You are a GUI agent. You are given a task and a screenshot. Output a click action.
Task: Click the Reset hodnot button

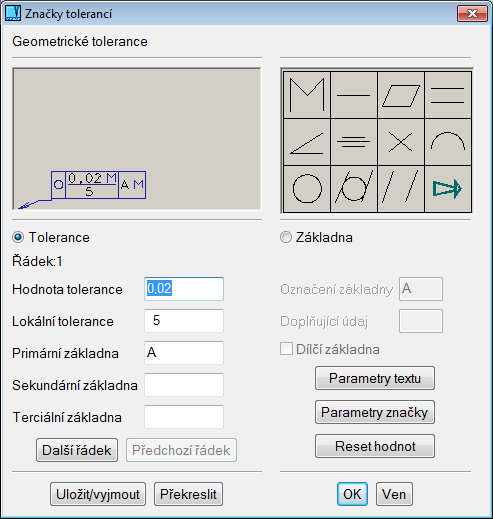[x=375, y=446]
